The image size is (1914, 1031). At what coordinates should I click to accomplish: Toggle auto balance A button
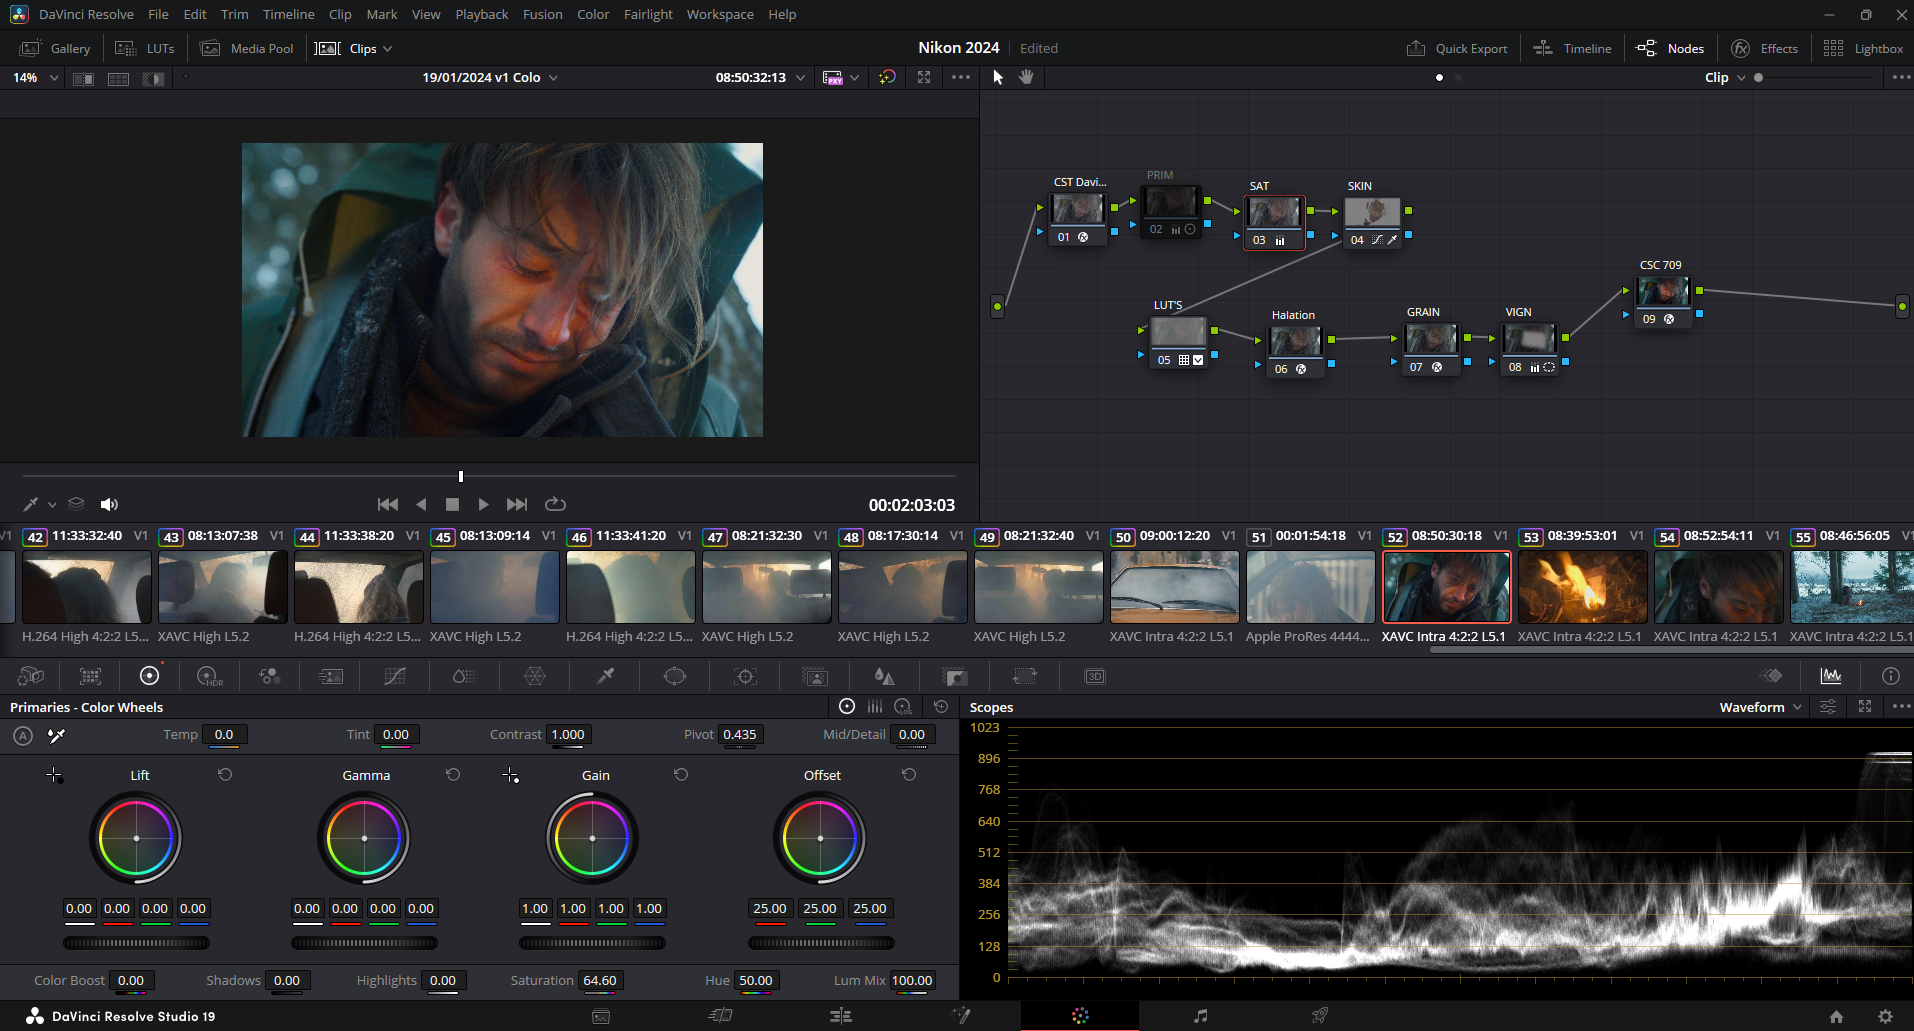pos(23,736)
